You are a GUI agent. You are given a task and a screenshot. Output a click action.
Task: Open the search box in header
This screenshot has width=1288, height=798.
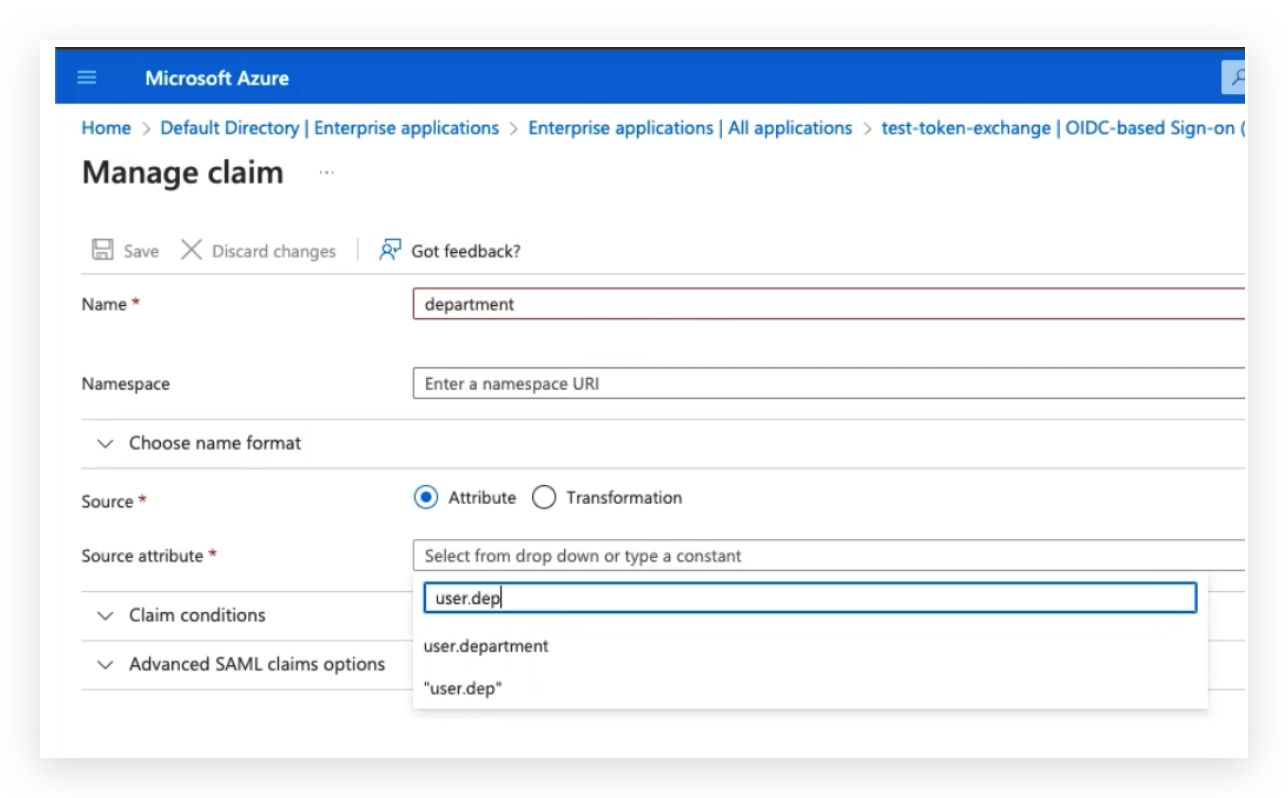click(1234, 78)
